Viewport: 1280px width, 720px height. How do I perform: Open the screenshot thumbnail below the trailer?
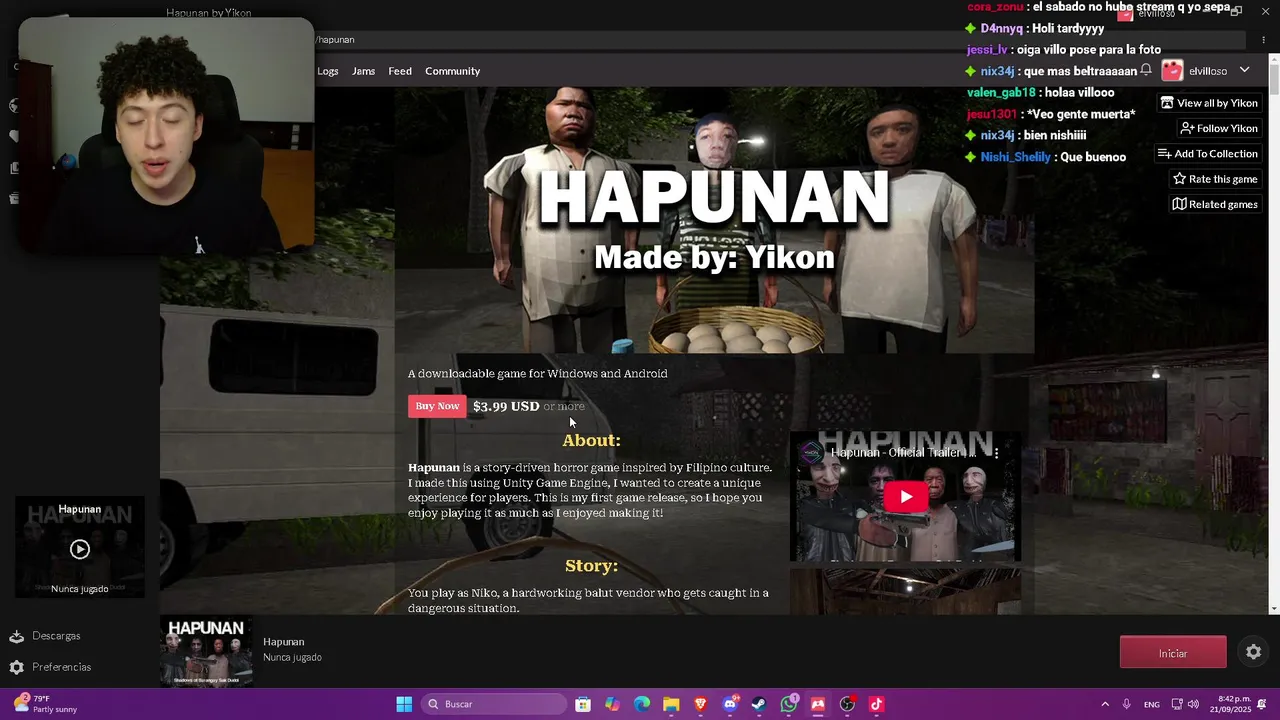pos(906,592)
